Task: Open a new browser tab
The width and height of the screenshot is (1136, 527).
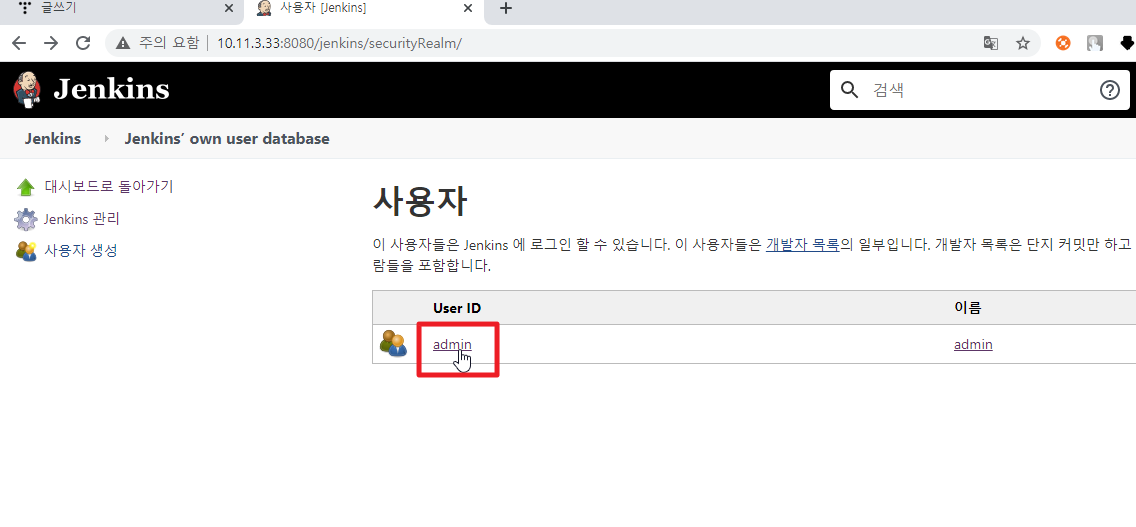Action: click(x=506, y=9)
